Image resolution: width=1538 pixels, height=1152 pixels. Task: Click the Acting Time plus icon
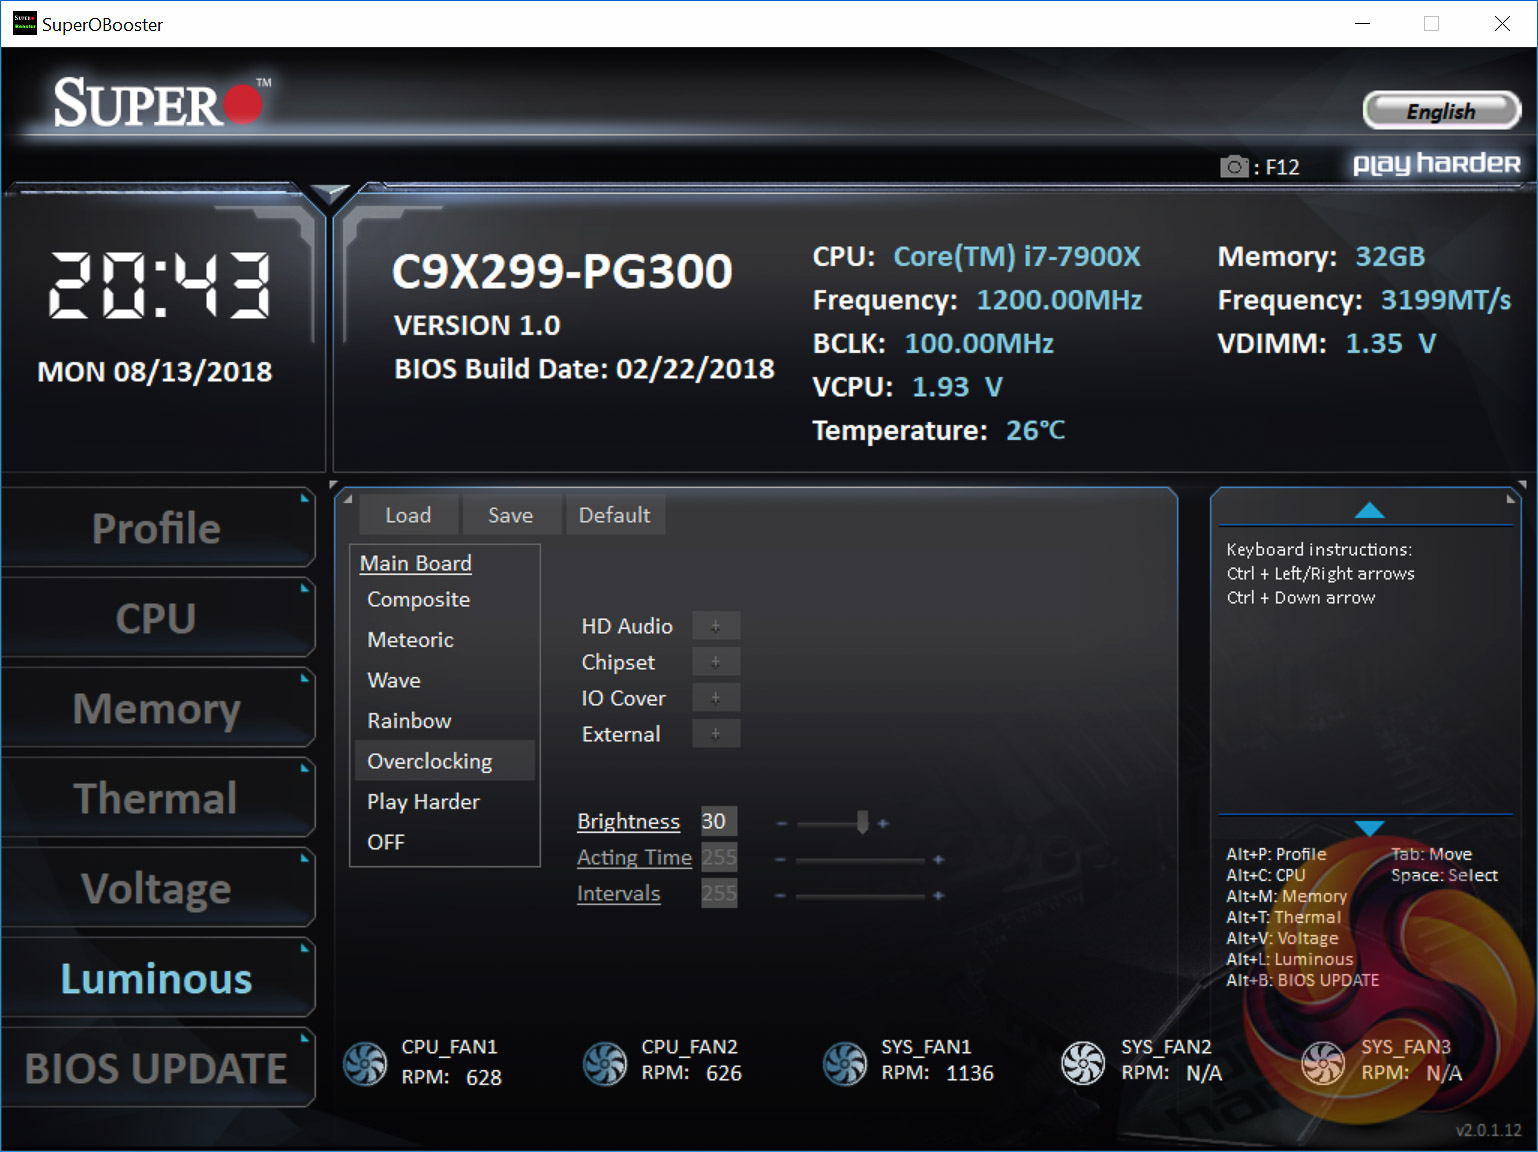click(x=938, y=860)
